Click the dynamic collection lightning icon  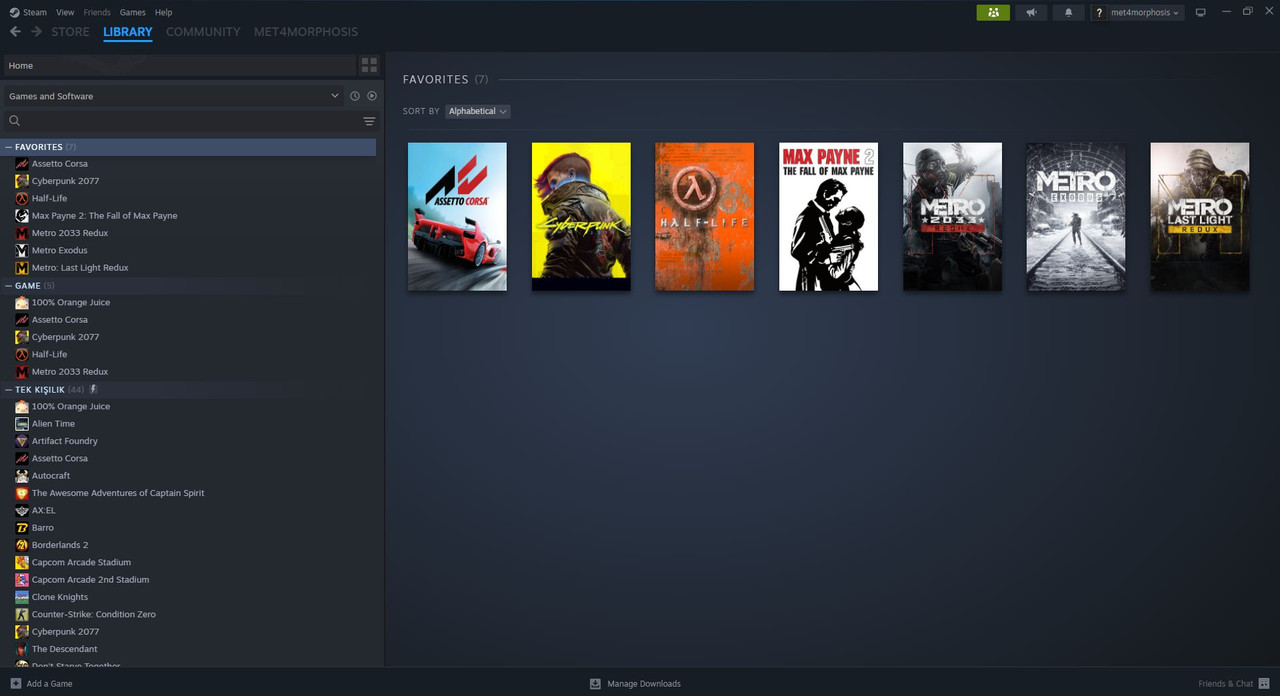click(93, 389)
